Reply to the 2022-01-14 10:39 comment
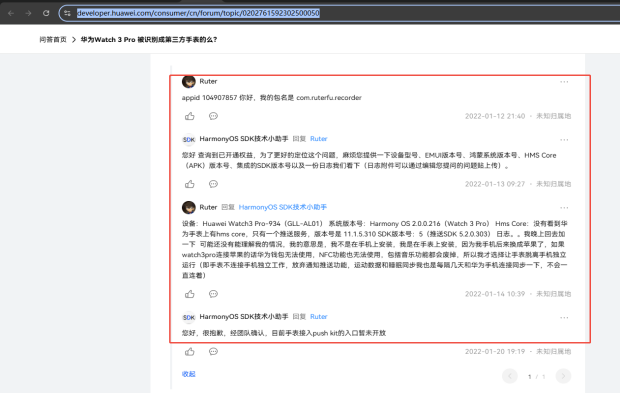This screenshot has width=621, height=394. [x=213, y=294]
